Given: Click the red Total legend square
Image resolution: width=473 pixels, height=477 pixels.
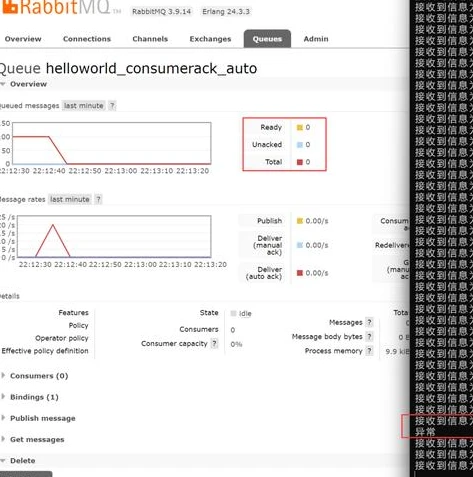Looking at the screenshot, I should pyautogui.click(x=300, y=162).
